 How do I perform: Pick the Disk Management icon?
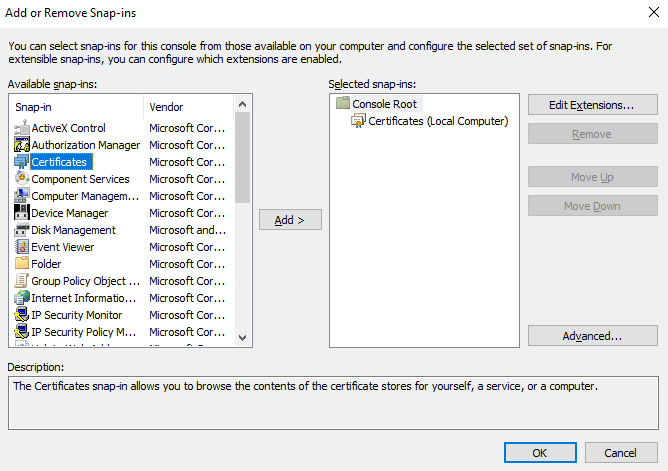[x=23, y=230]
